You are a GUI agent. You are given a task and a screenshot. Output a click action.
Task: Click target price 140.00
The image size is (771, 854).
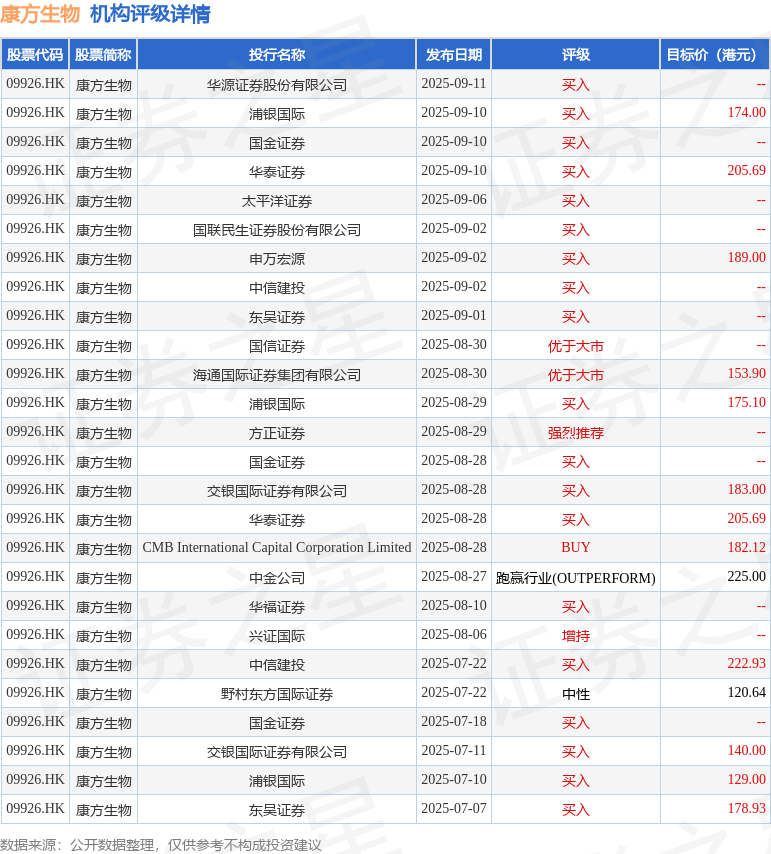[746, 751]
